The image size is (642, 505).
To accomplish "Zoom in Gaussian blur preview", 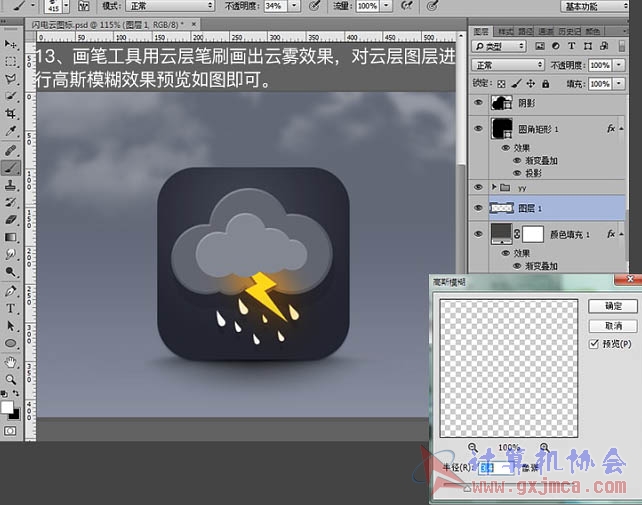I will (544, 447).
